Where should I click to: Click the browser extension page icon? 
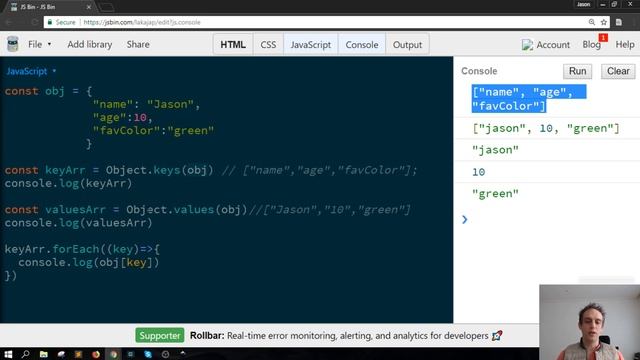pyautogui.click(x=619, y=22)
